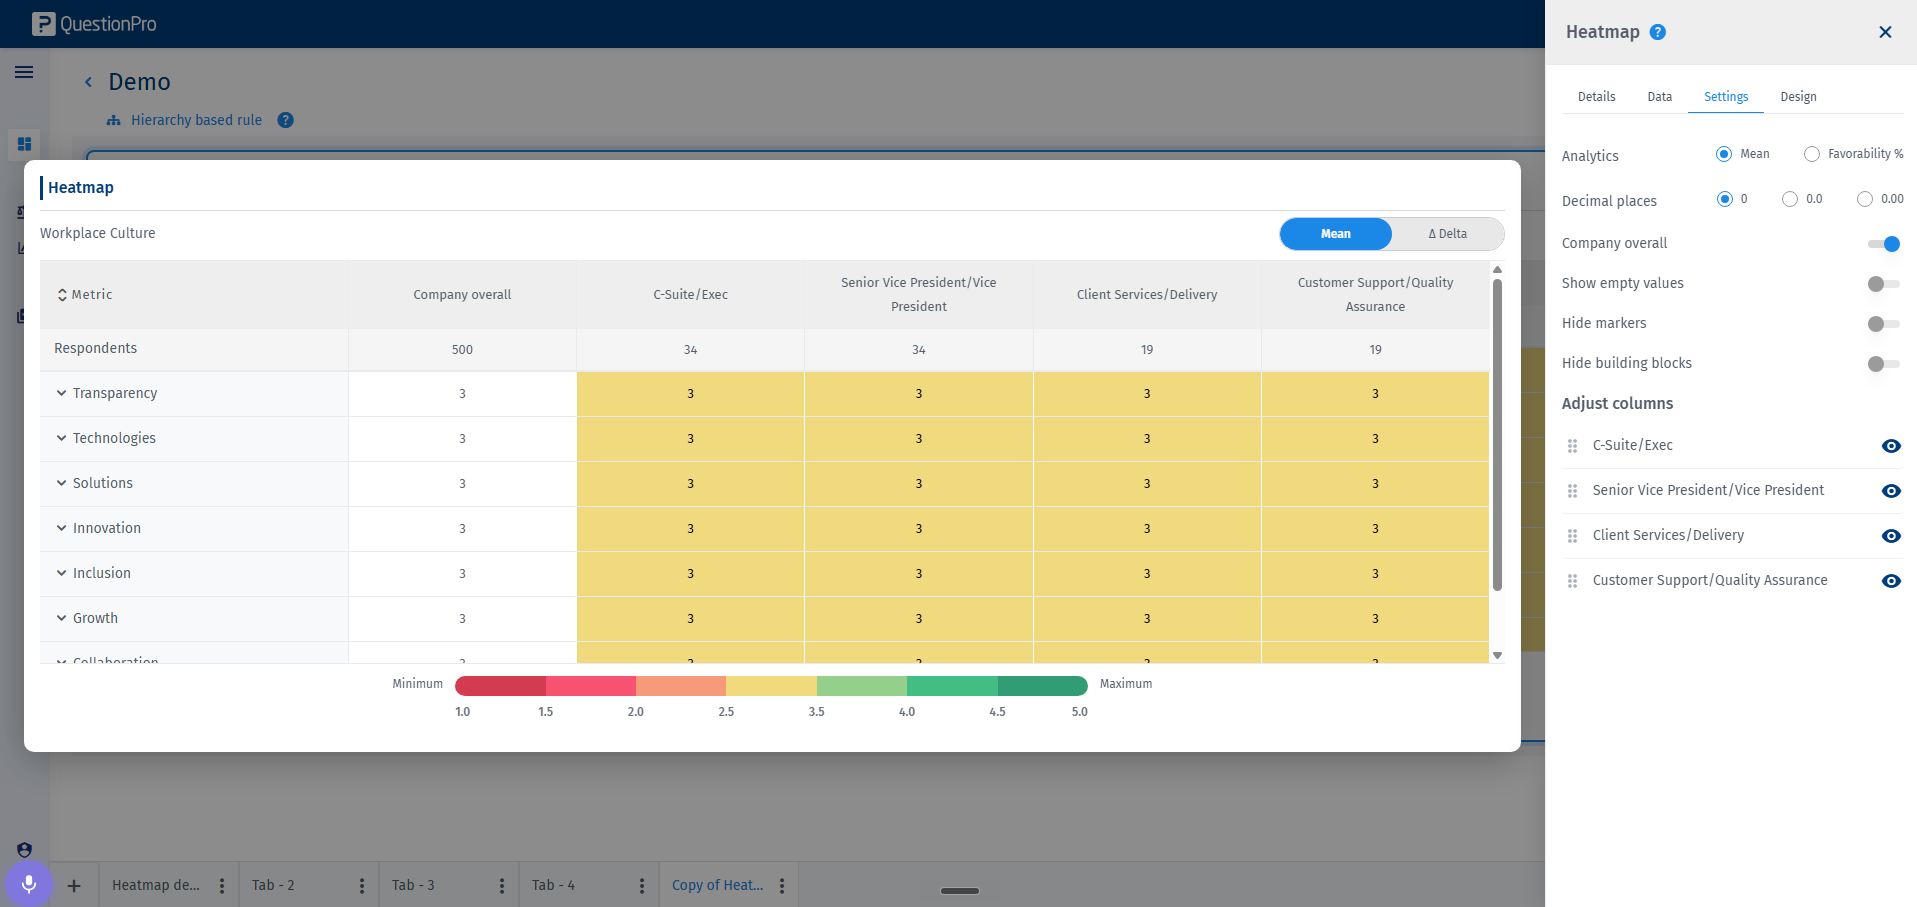Add a new tab with plus icon
Viewport: 1917px width, 907px height.
pyautogui.click(x=74, y=886)
